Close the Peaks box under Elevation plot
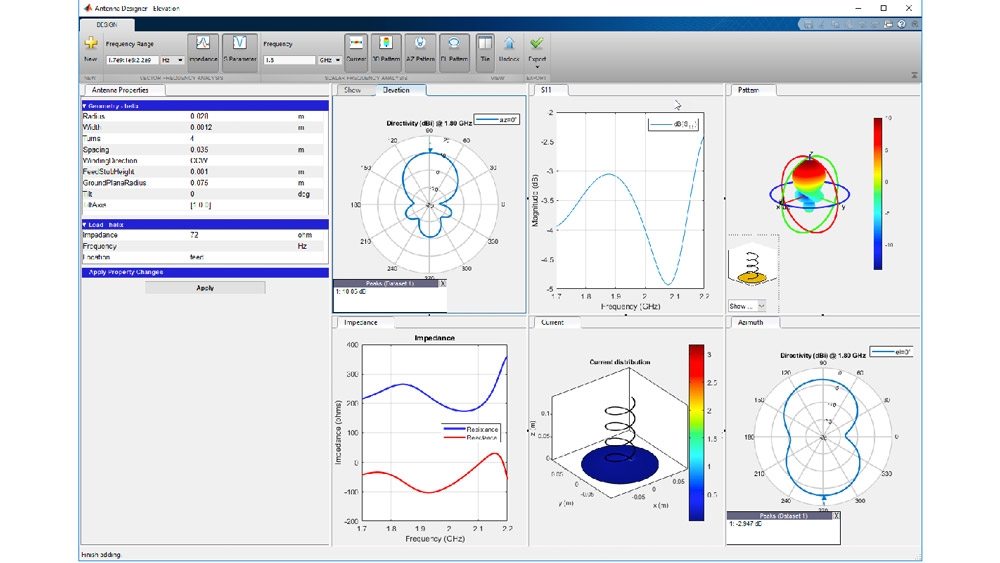 443,283
